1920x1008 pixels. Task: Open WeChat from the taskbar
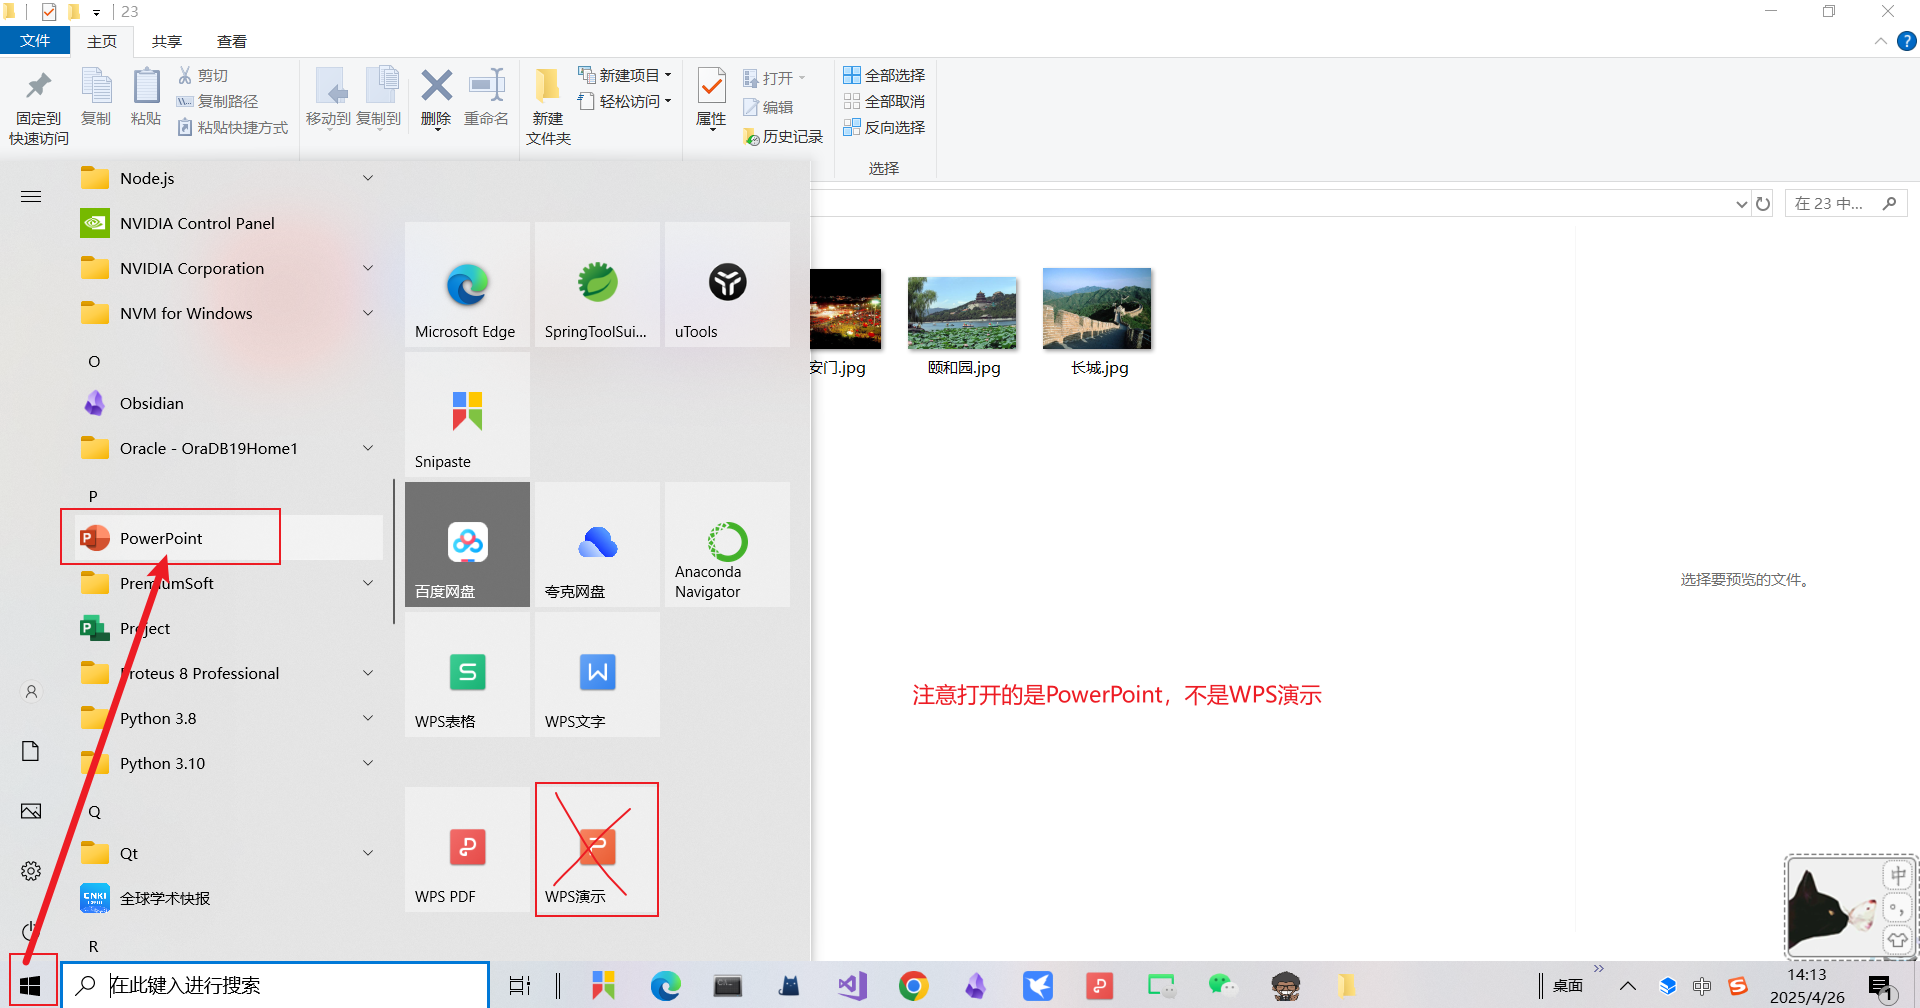(1222, 986)
